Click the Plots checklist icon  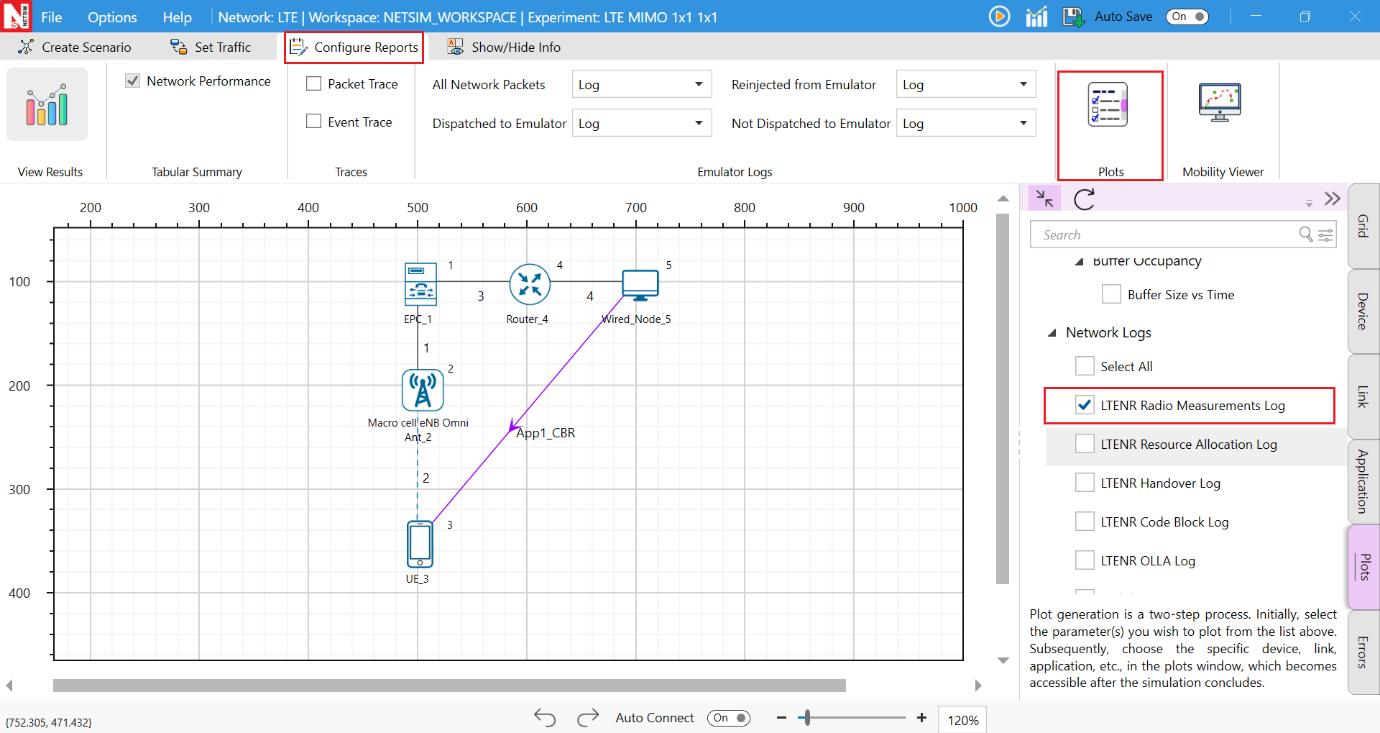tap(1108, 105)
